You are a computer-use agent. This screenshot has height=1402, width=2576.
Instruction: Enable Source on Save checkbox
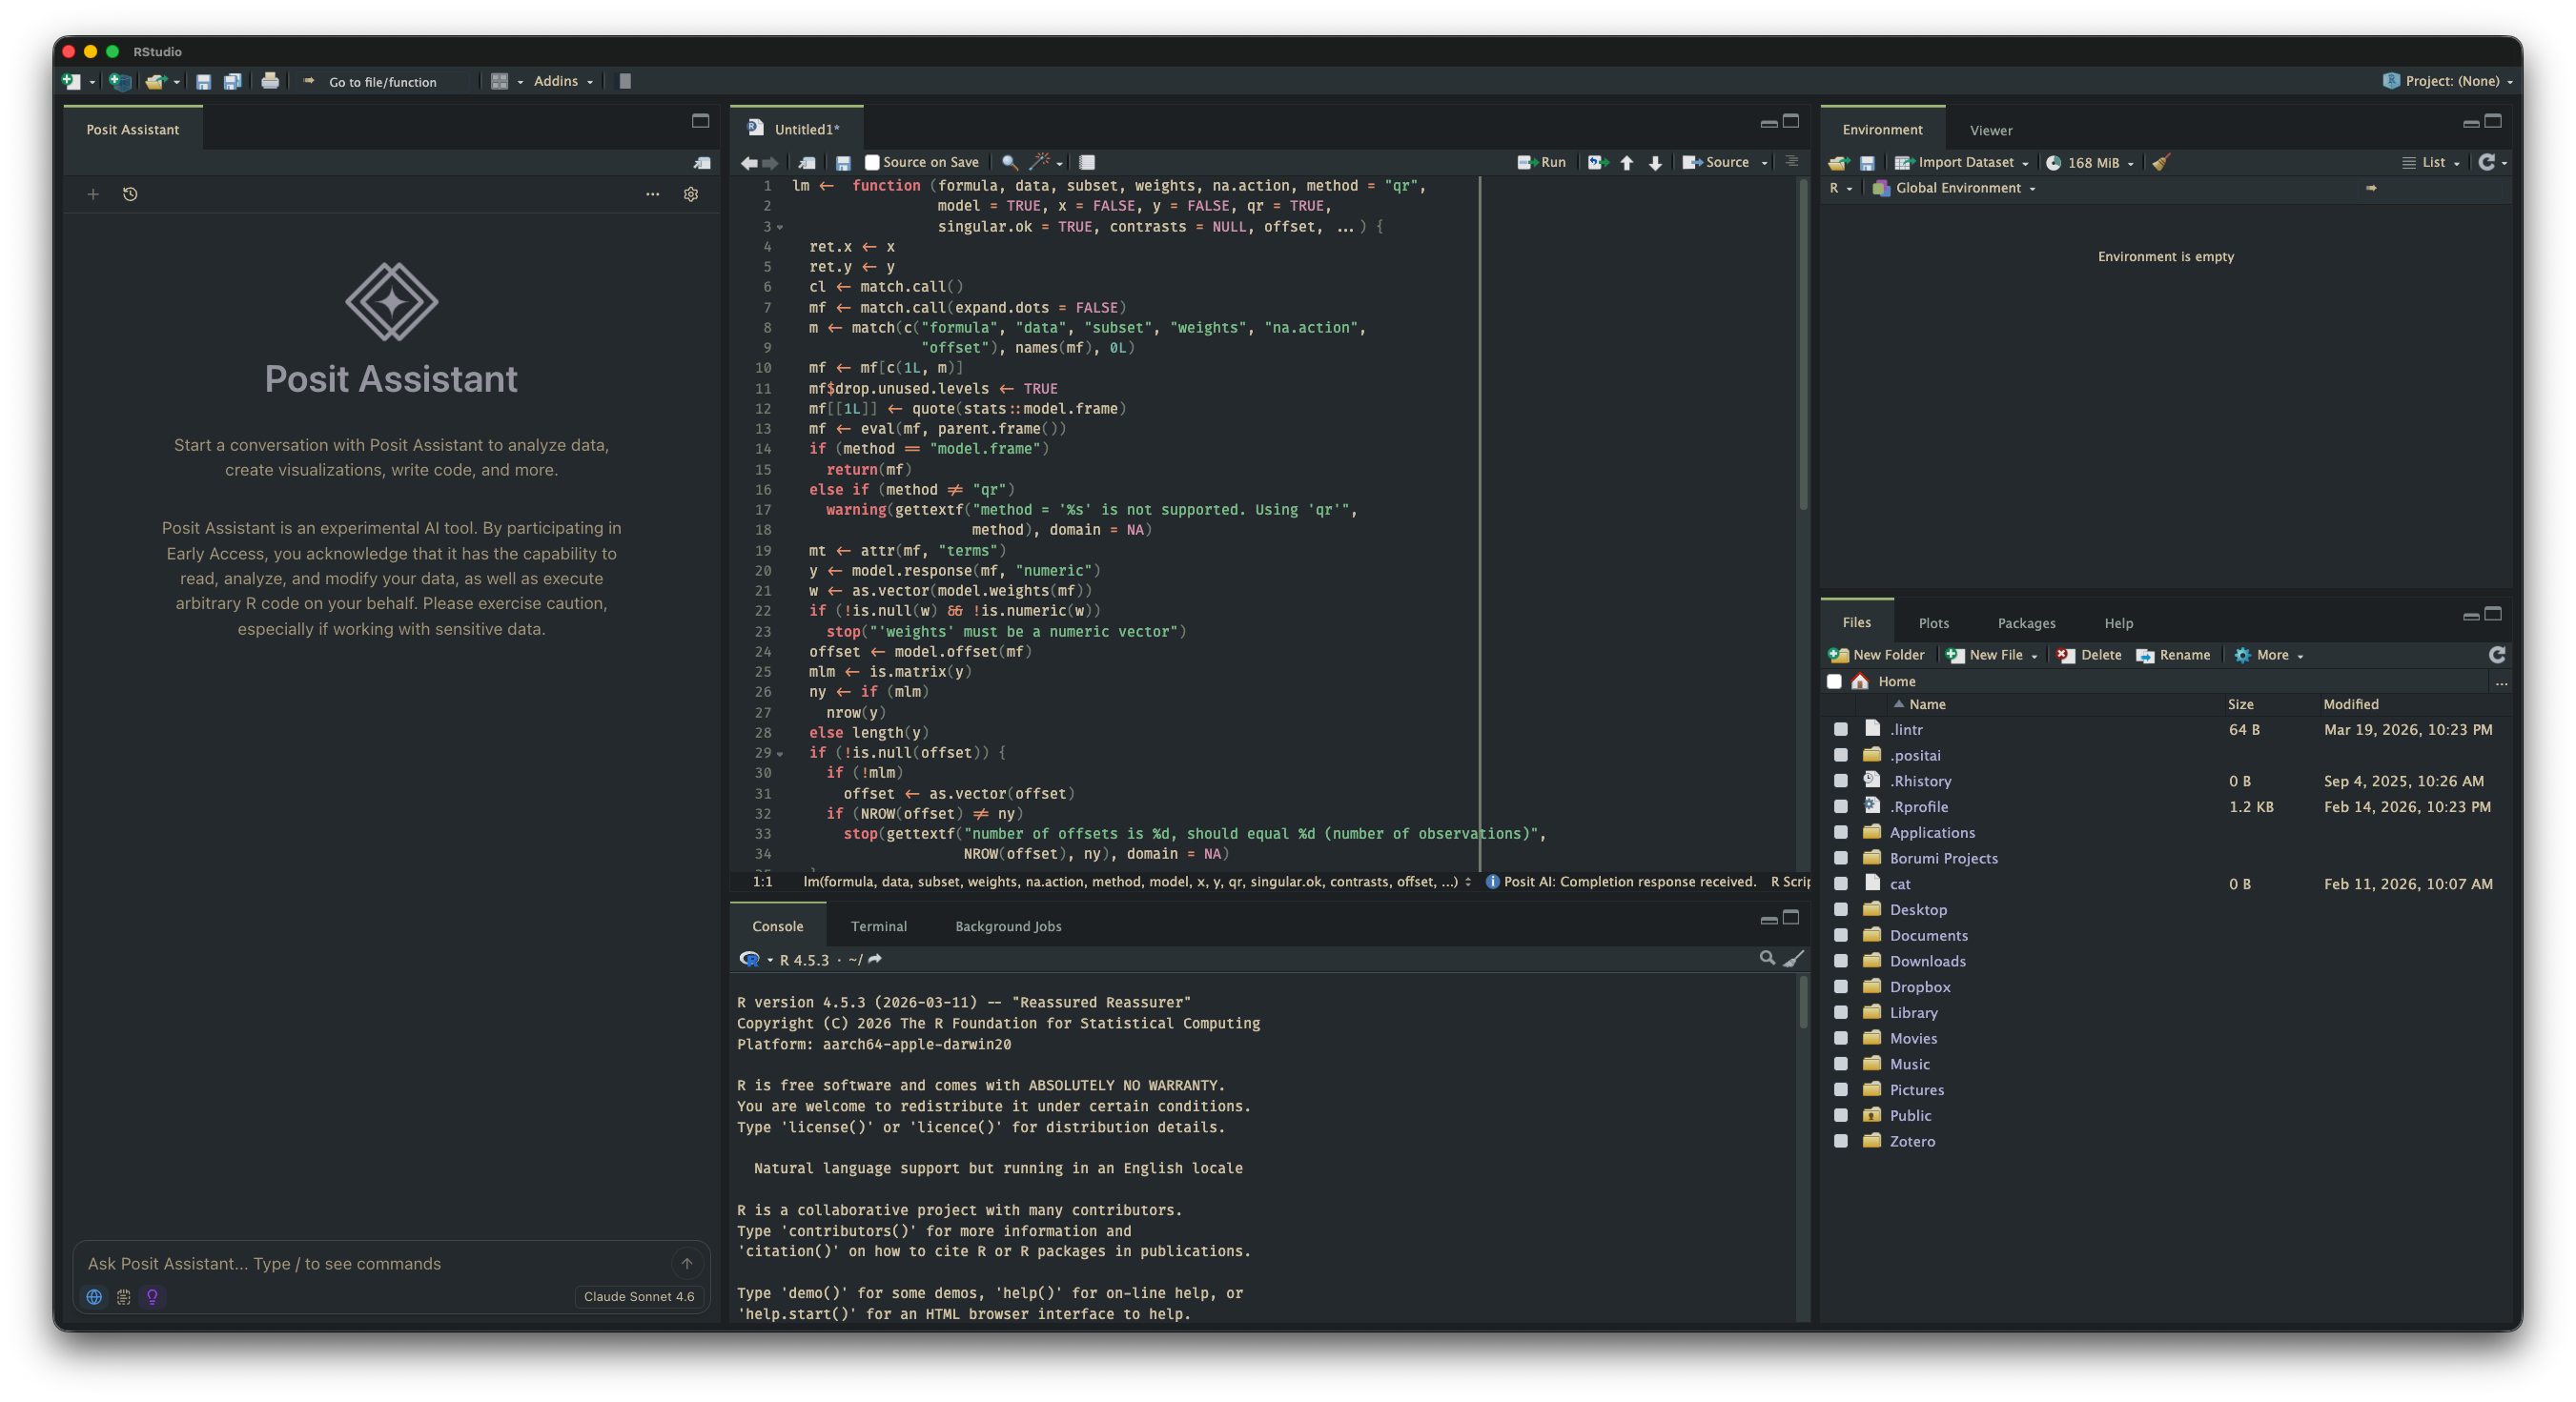(872, 162)
